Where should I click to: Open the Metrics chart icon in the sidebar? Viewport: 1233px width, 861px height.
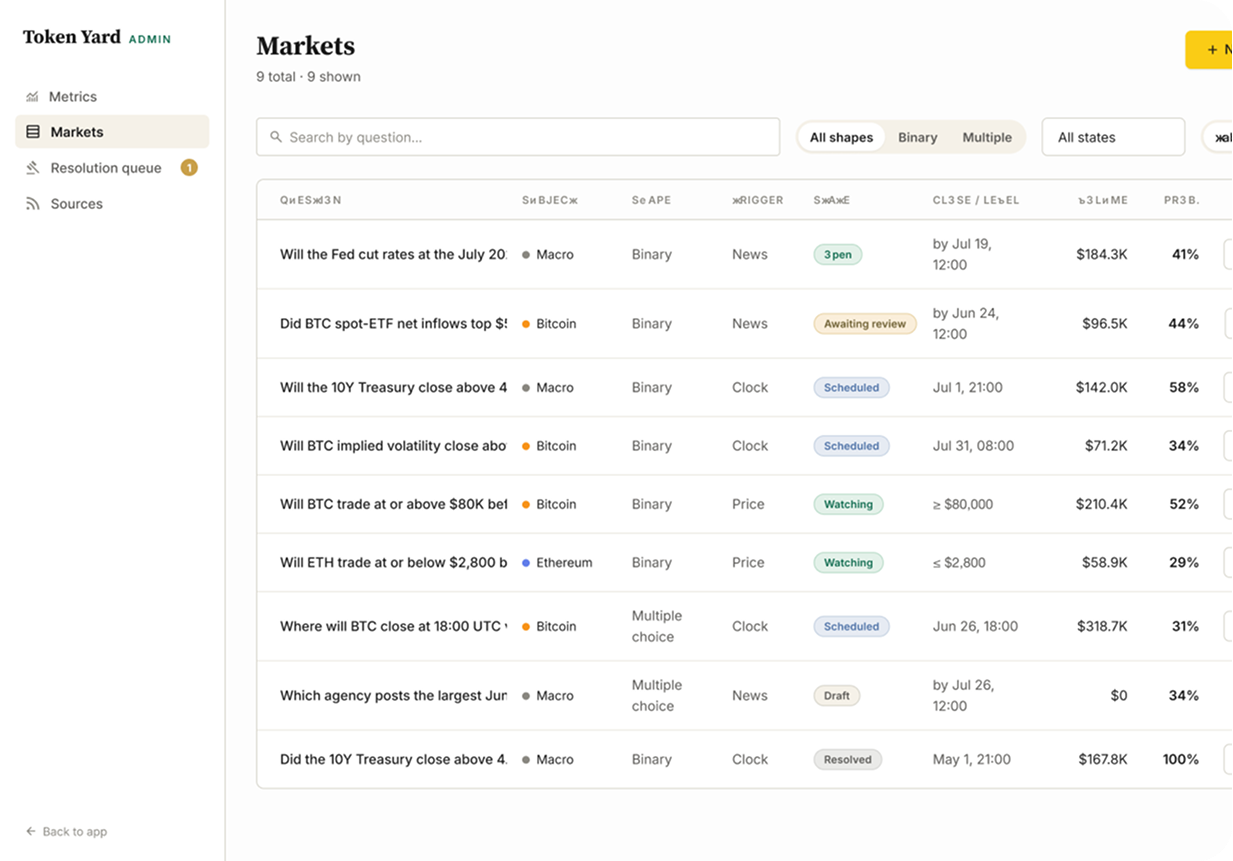pos(32,97)
